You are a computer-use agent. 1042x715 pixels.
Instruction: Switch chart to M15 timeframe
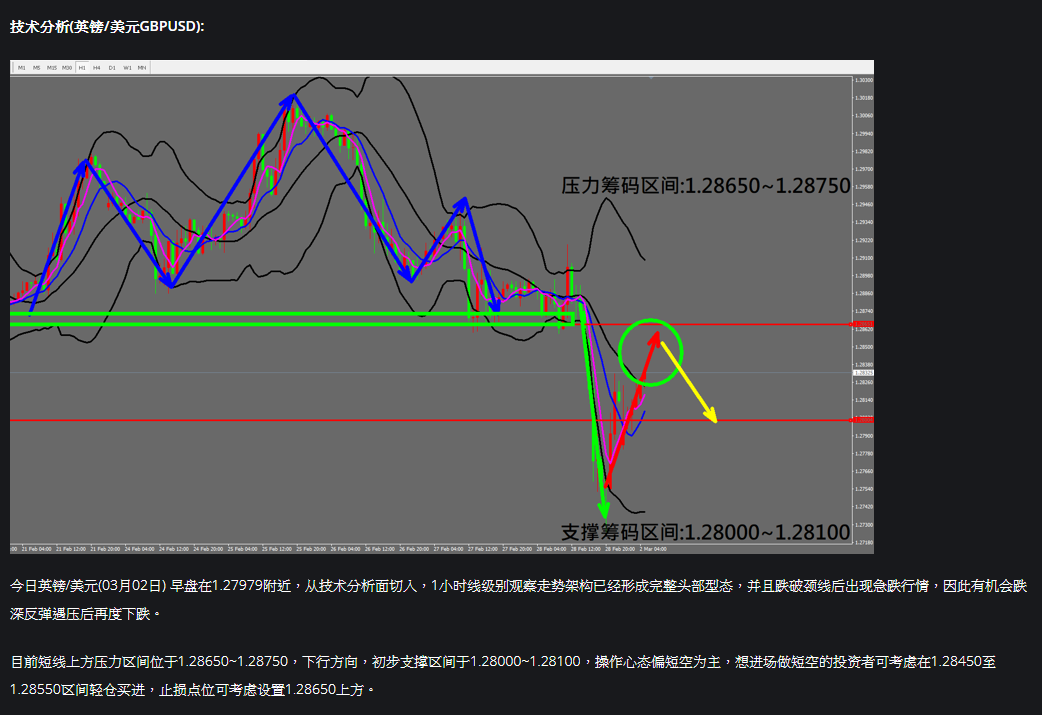52,68
